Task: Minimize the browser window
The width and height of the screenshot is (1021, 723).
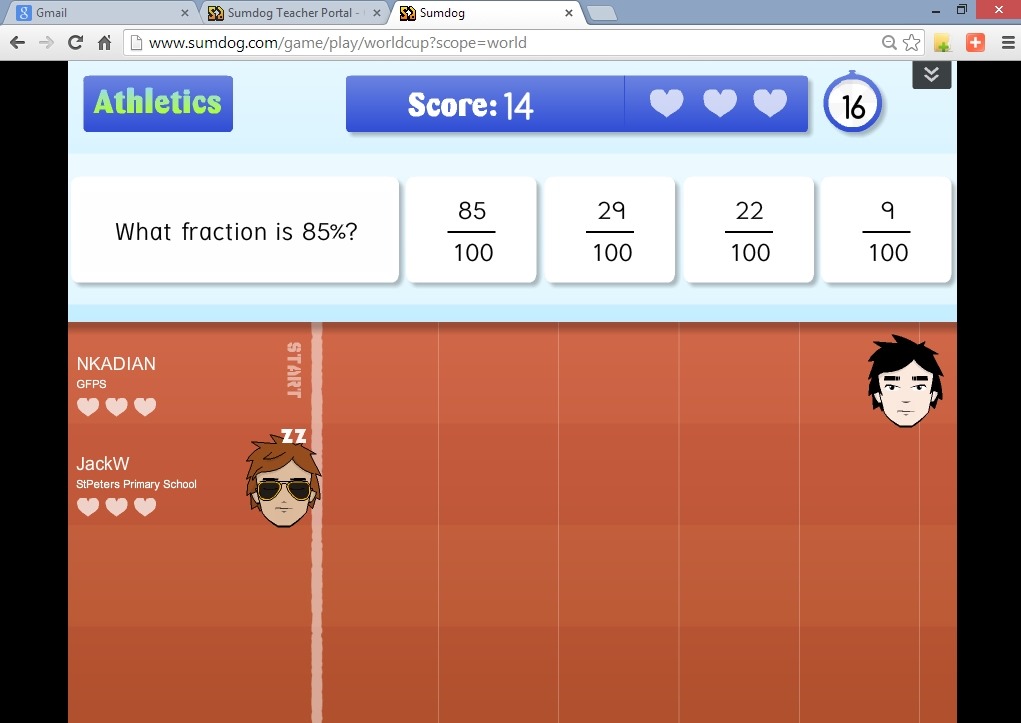Action: click(936, 11)
